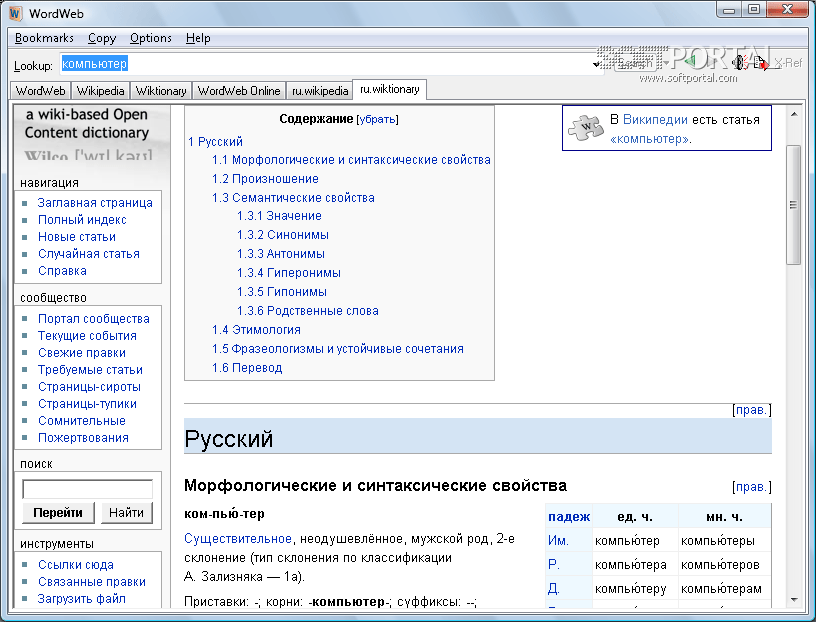The width and height of the screenshot is (816, 622).
Task: Follow the Википедии link in the box
Action: [655, 120]
